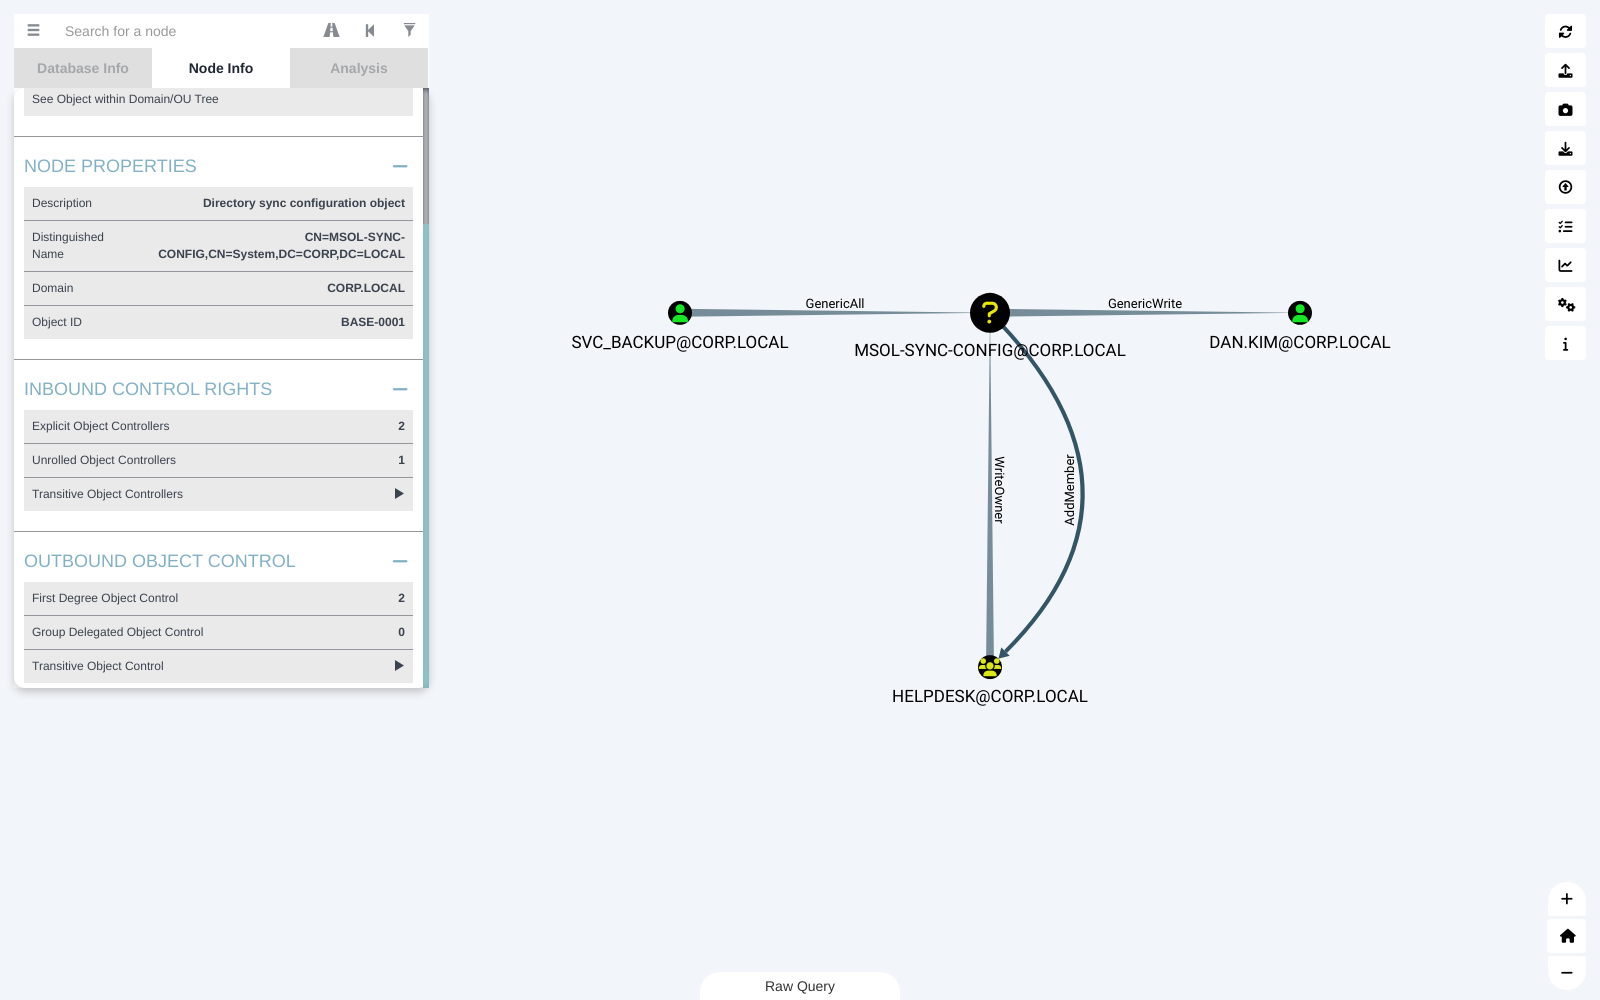Click Unrolled Object Controllers row
Image resolution: width=1600 pixels, height=1000 pixels.
tap(218, 460)
